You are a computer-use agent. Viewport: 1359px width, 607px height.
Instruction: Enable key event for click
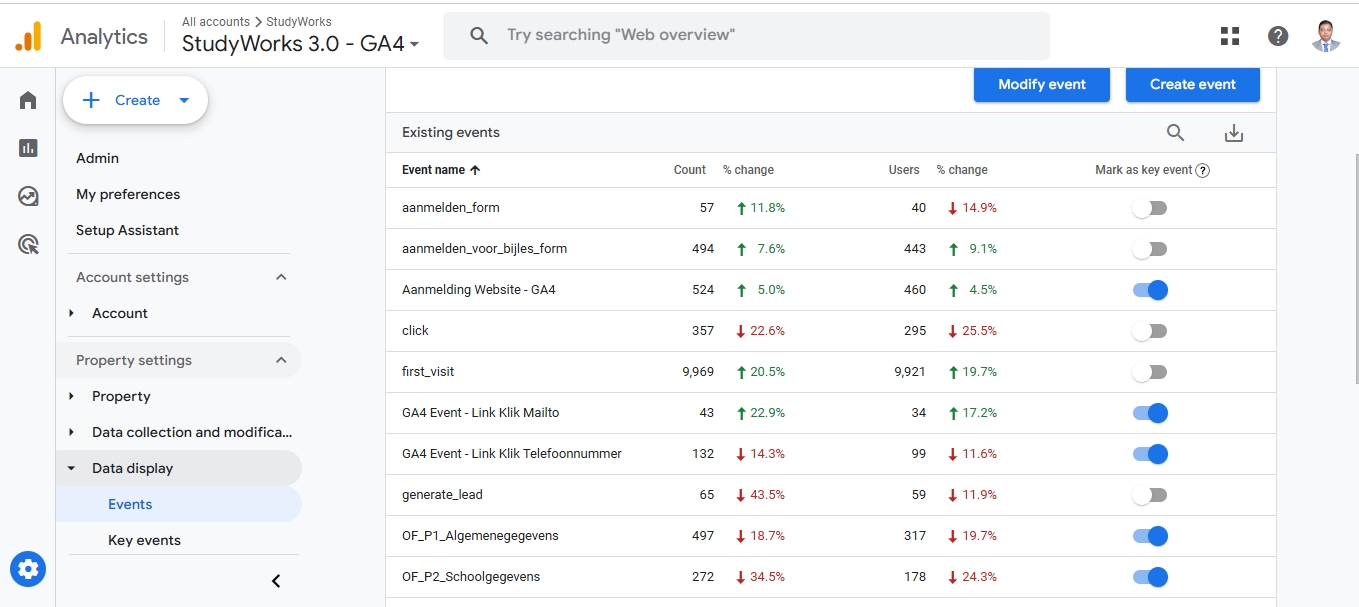click(x=1149, y=331)
